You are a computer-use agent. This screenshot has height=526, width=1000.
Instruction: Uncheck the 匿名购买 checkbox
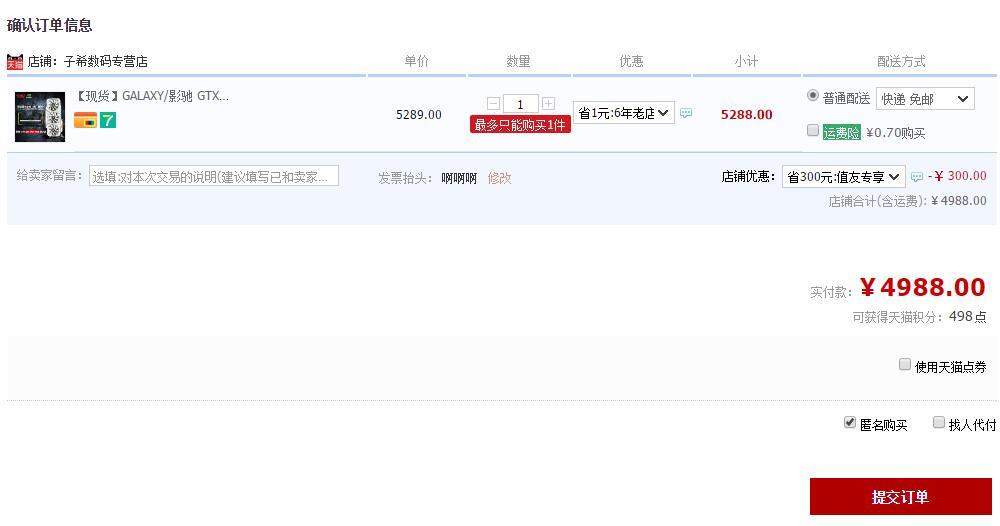[849, 423]
